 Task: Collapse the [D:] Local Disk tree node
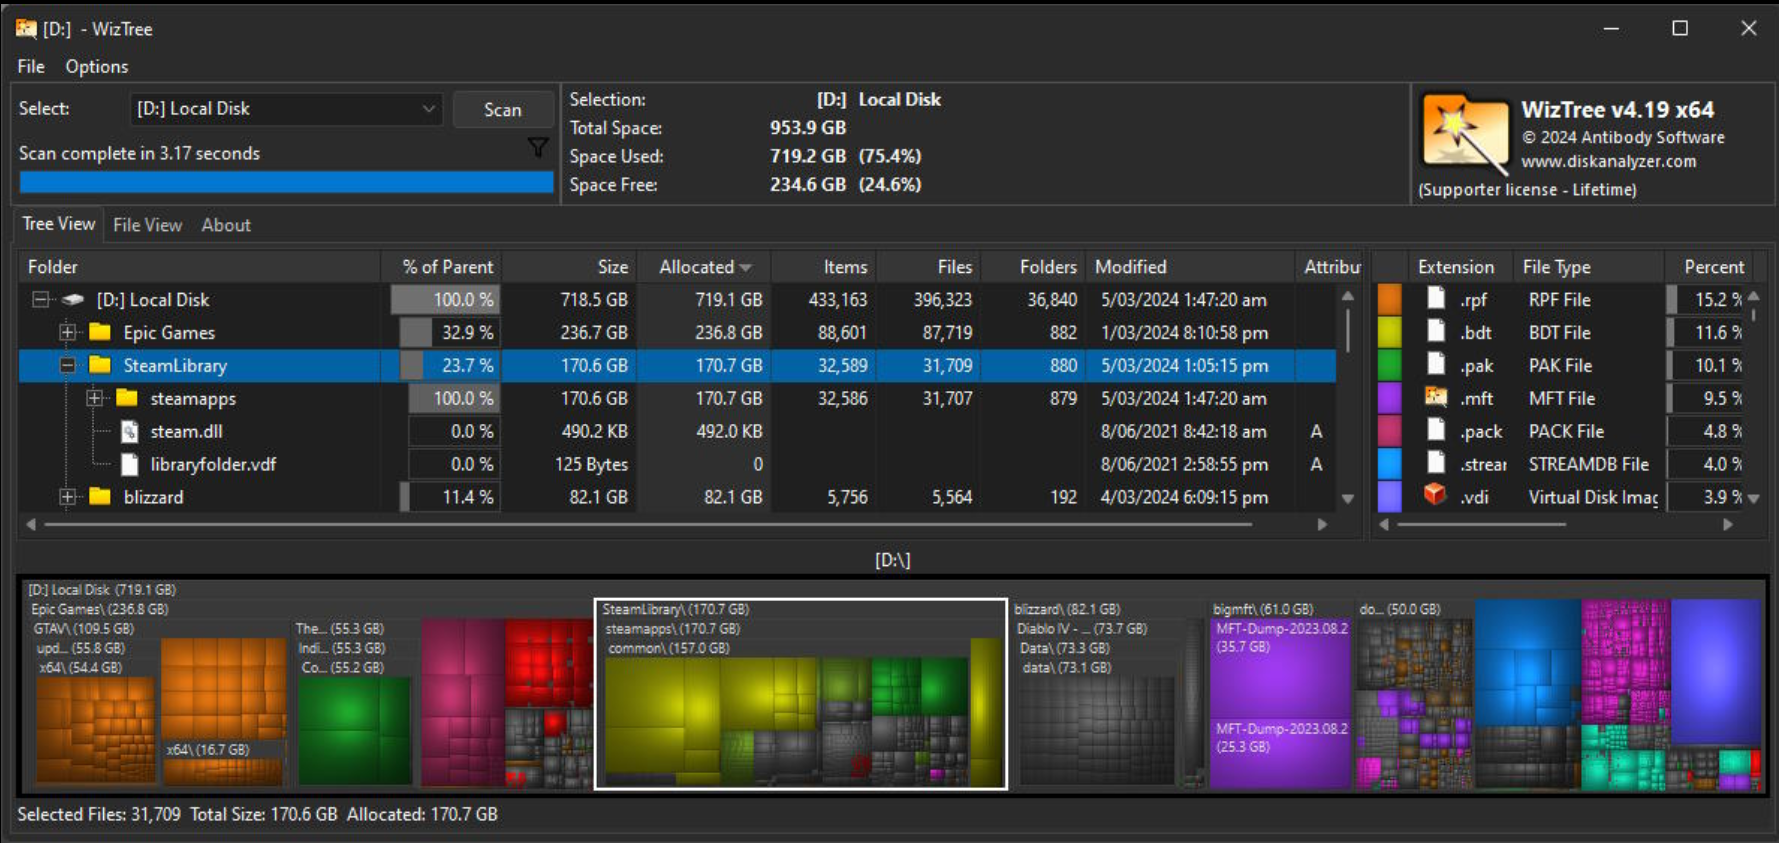click(x=41, y=300)
